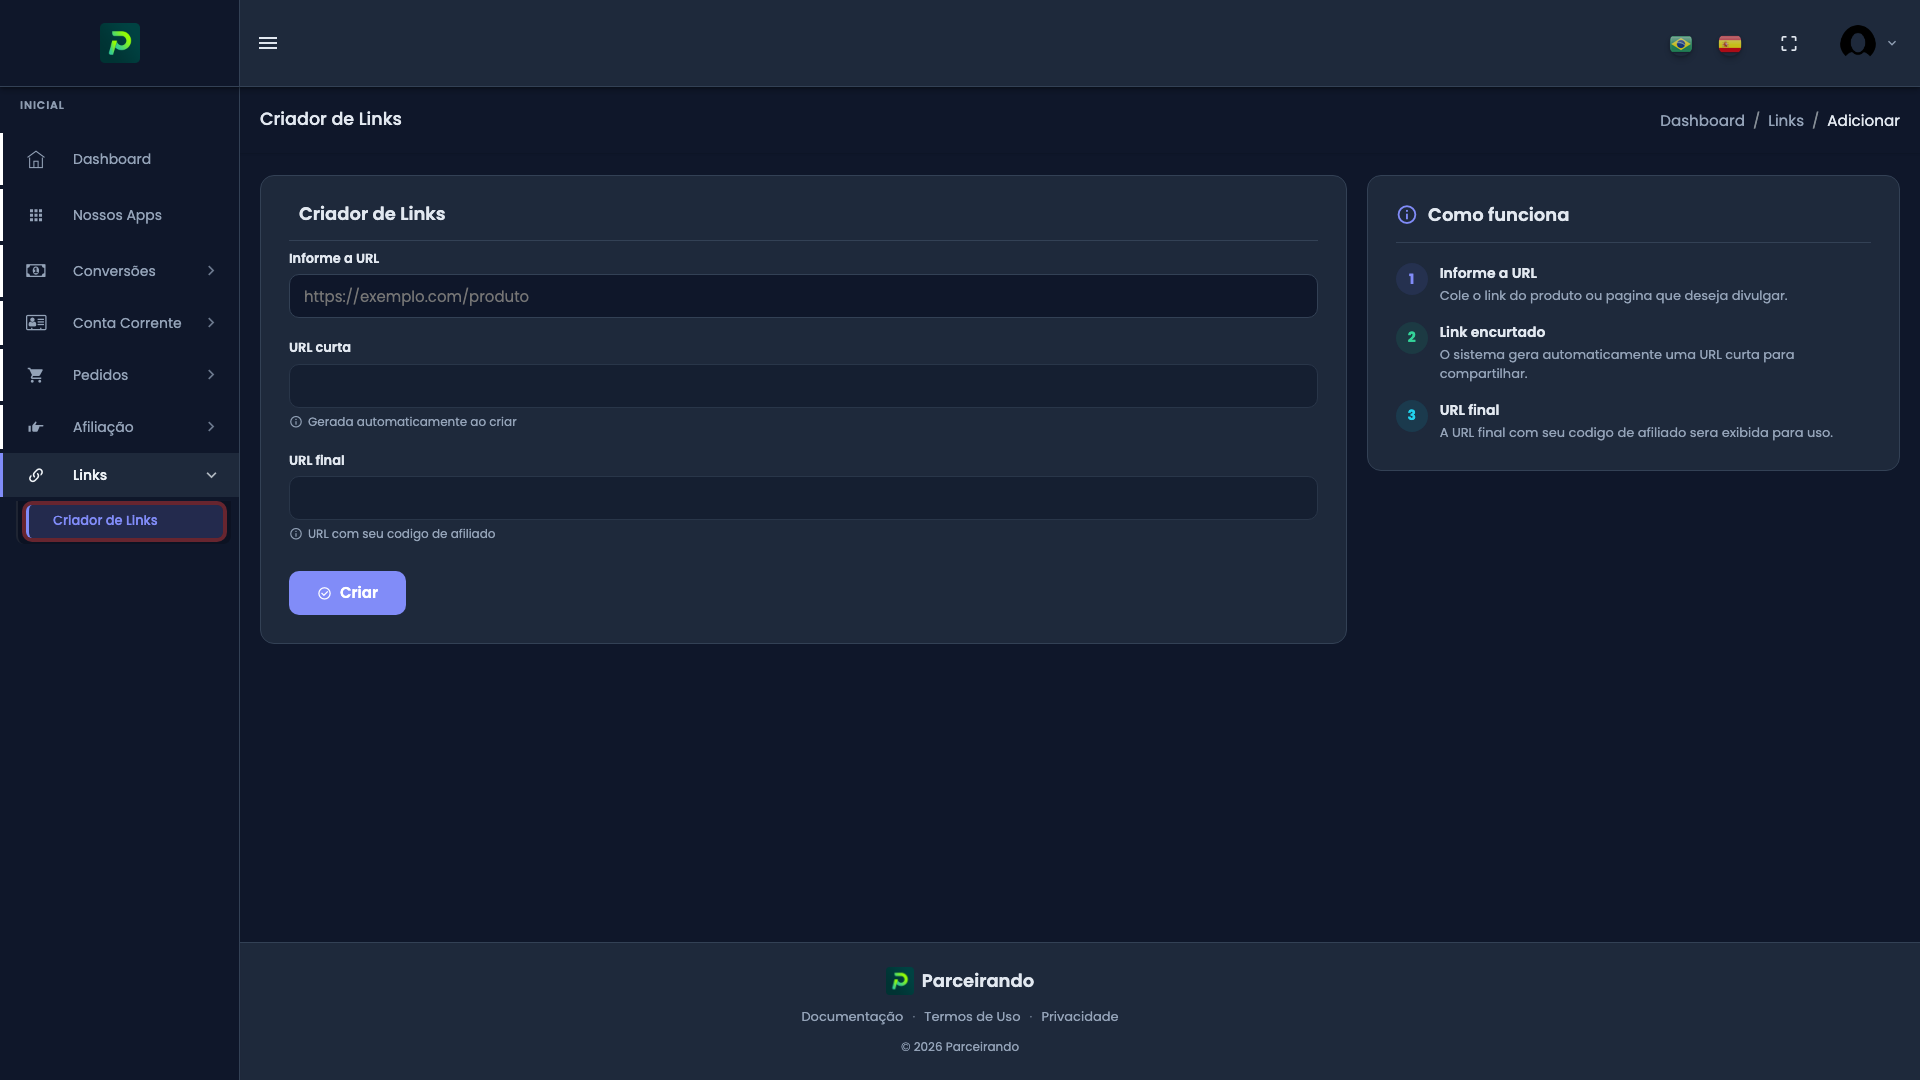1920x1080 pixels.
Task: Expand the Conversões submenu chevron
Action: click(211, 271)
